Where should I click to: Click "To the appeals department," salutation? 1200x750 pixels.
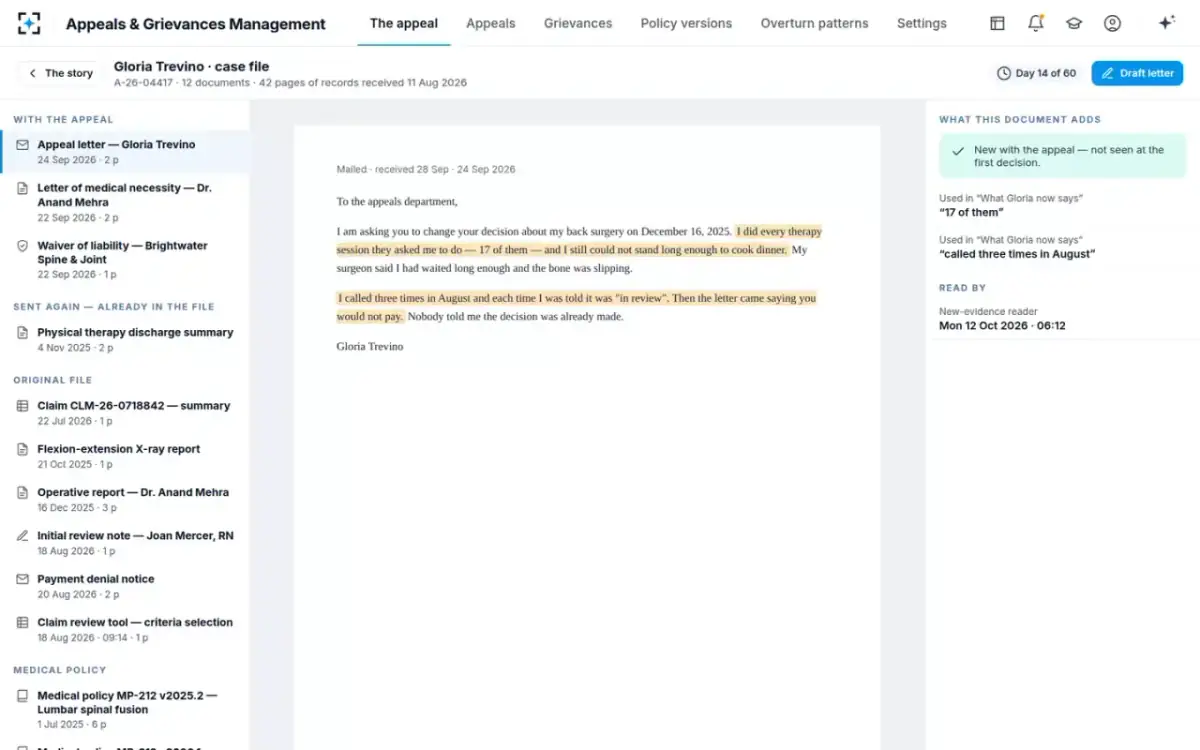(x=397, y=201)
